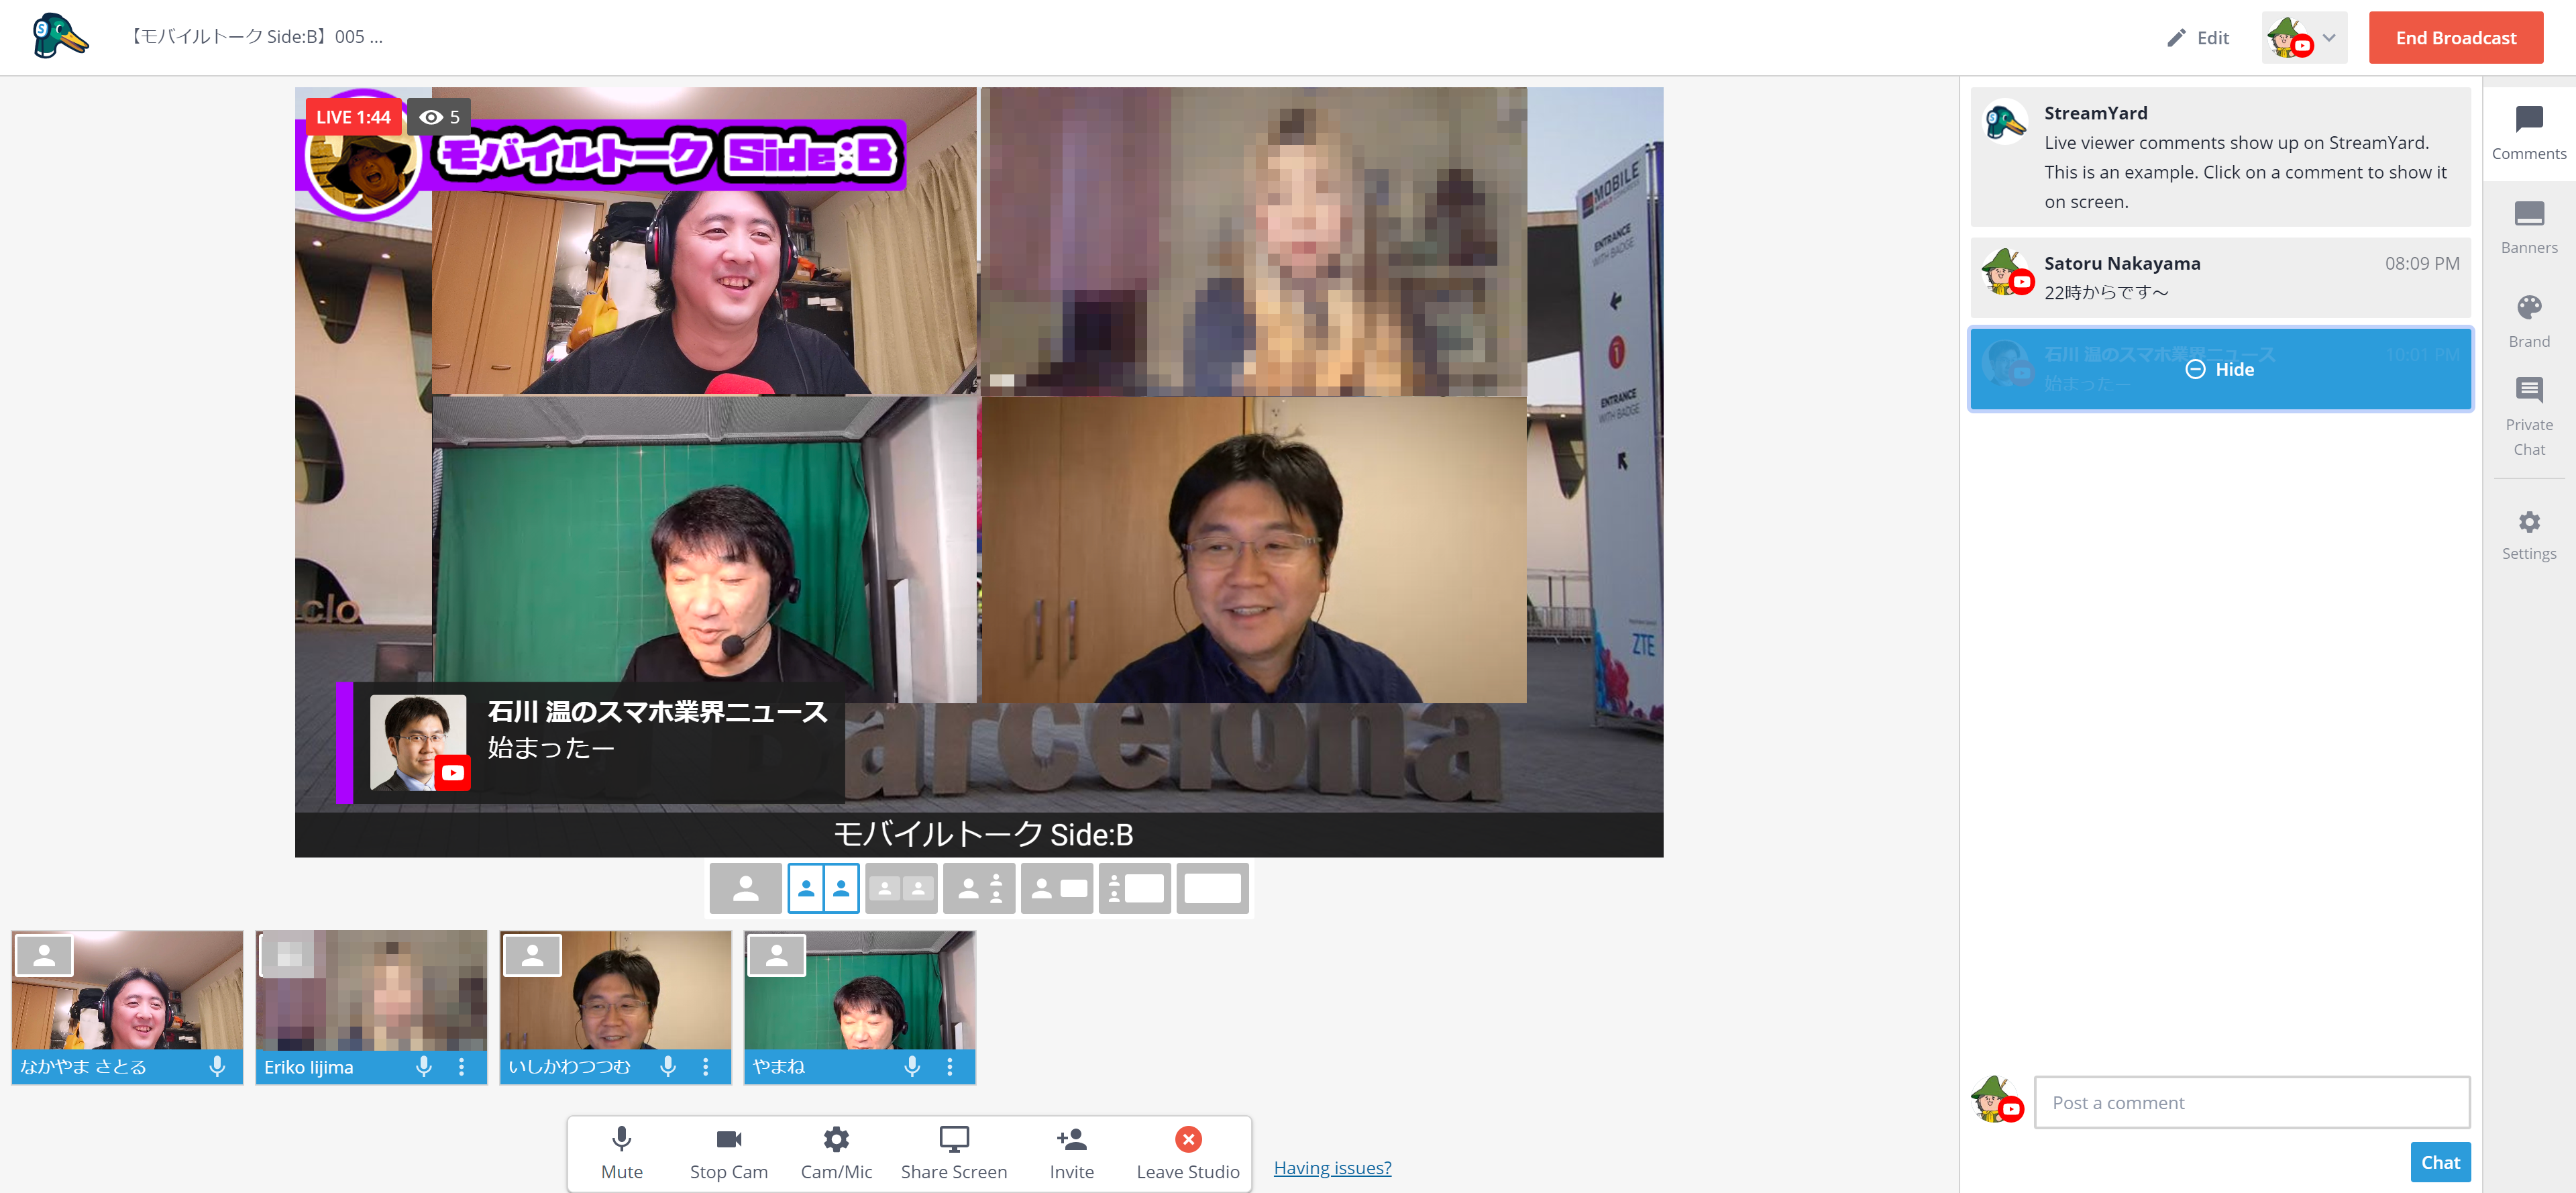Viewport: 2576px width, 1193px height.
Task: Open options menu for Eriko Iijima
Action: click(461, 1066)
